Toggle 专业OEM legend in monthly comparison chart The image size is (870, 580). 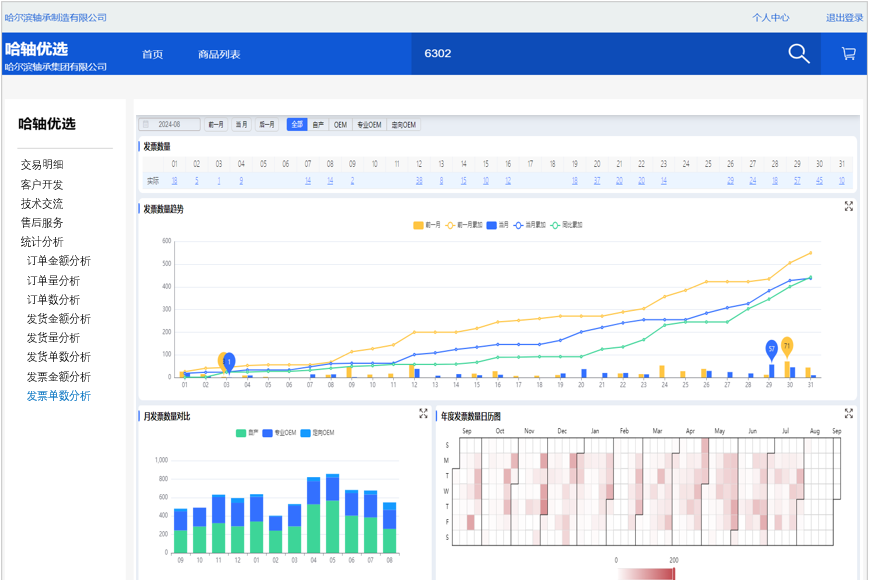coord(280,433)
